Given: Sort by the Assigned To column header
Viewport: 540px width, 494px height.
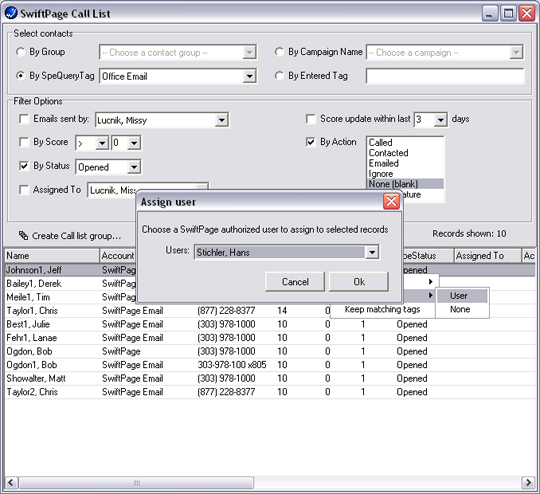Looking at the screenshot, I should click(487, 256).
